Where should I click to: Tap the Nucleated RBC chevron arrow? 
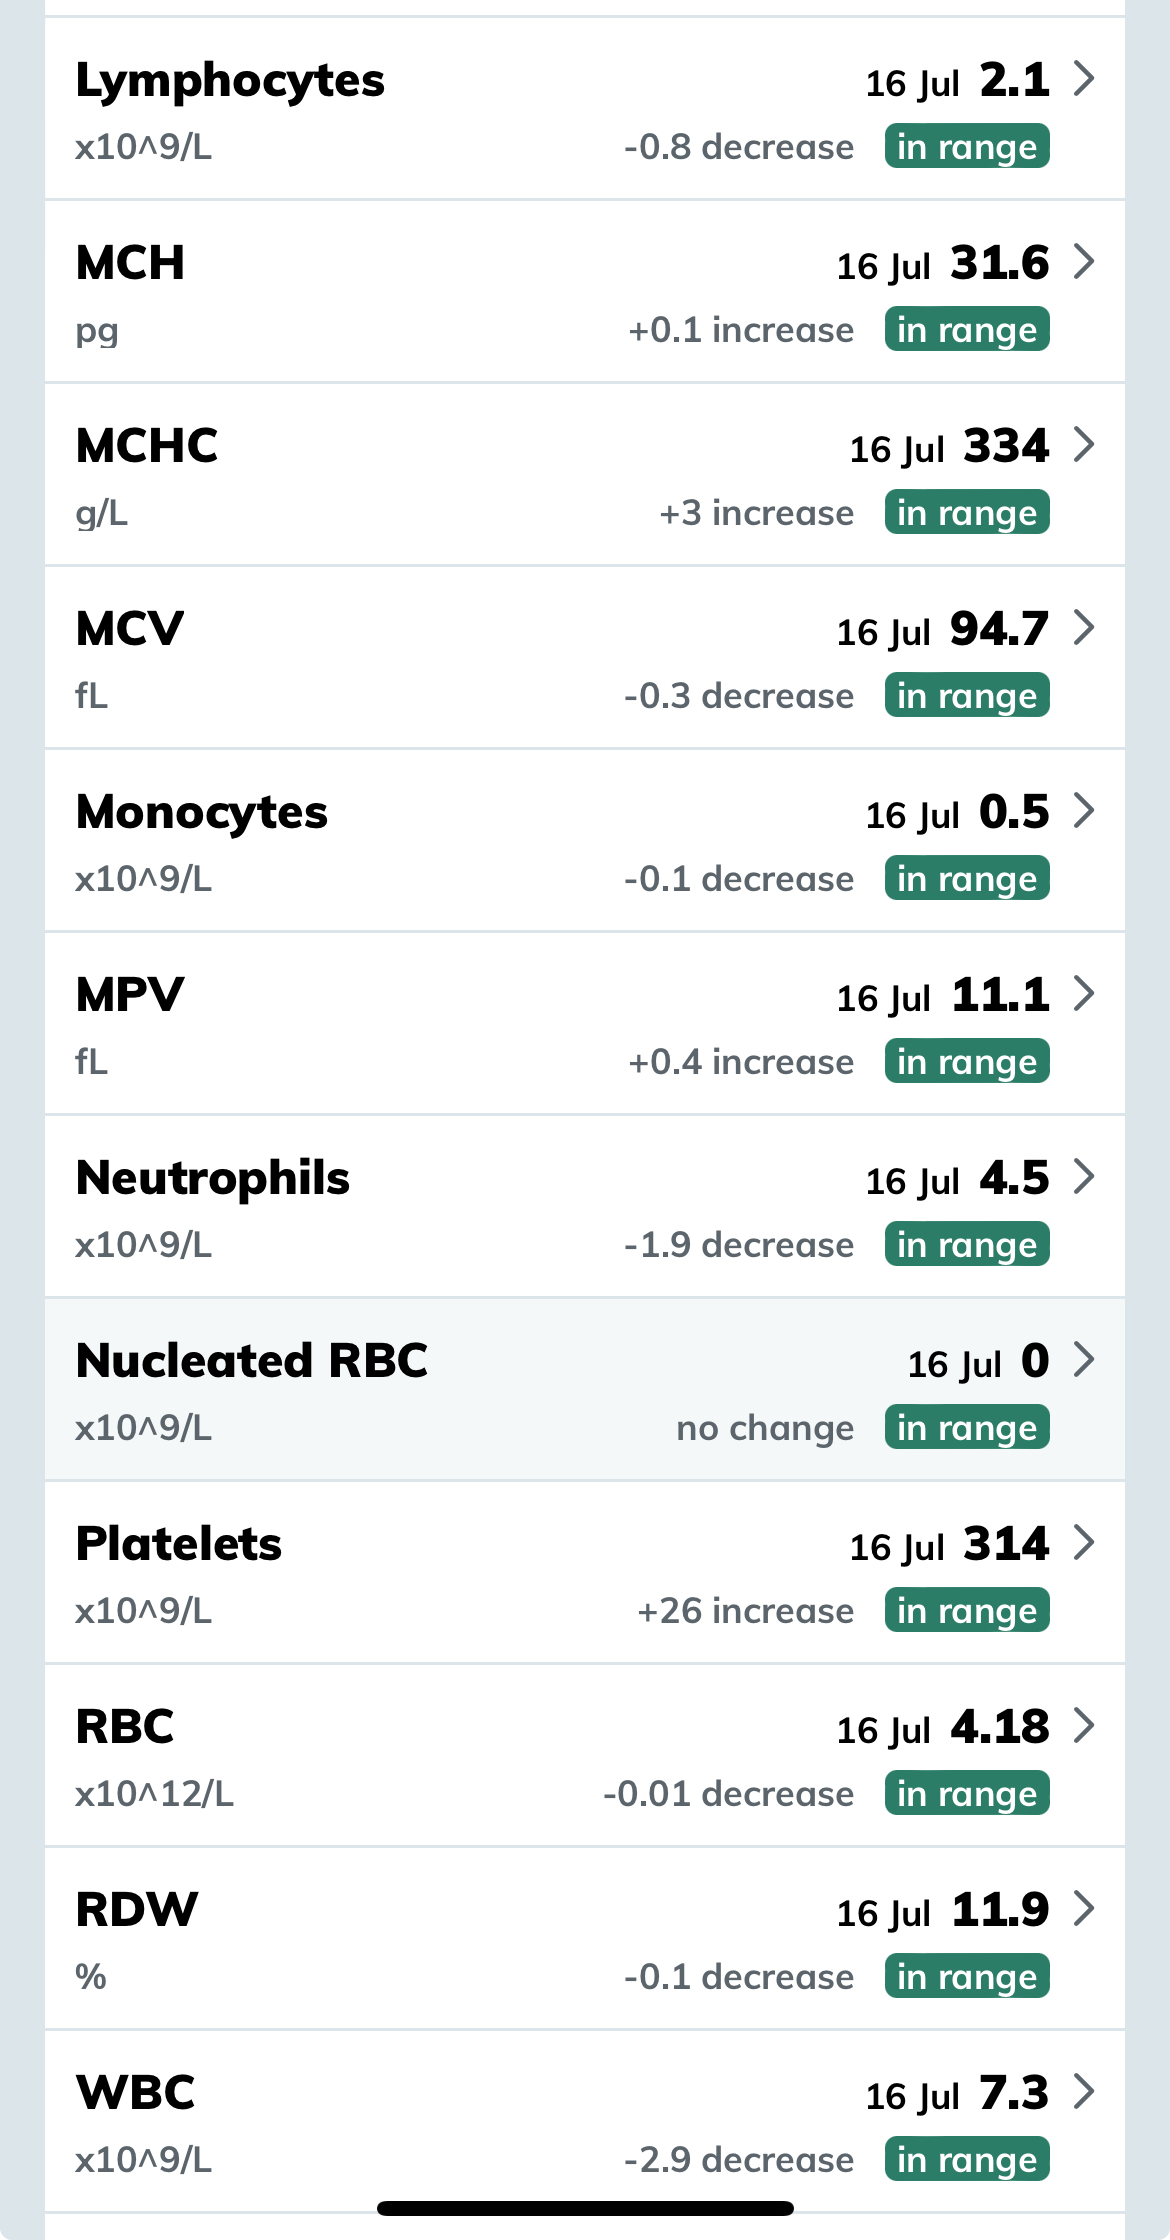tap(1084, 1359)
